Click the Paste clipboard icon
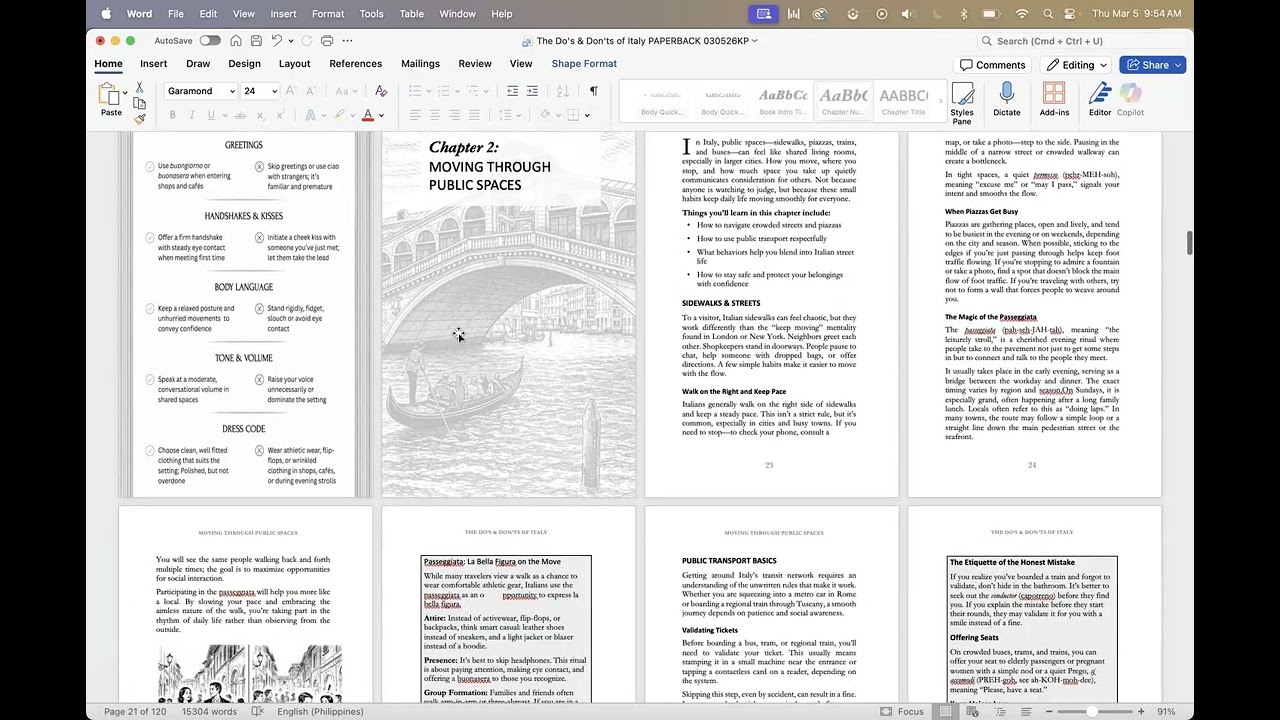Image resolution: width=1280 pixels, height=720 pixels. click(110, 95)
